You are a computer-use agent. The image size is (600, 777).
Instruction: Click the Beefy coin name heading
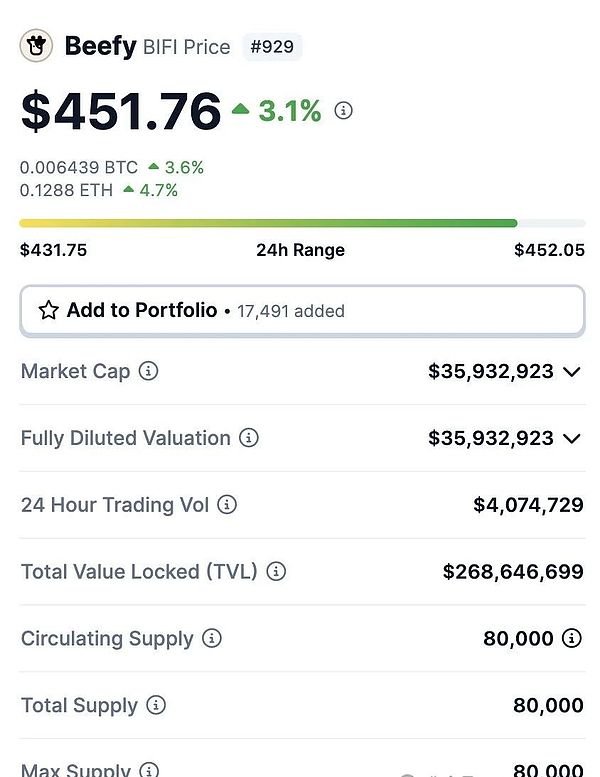click(100, 46)
